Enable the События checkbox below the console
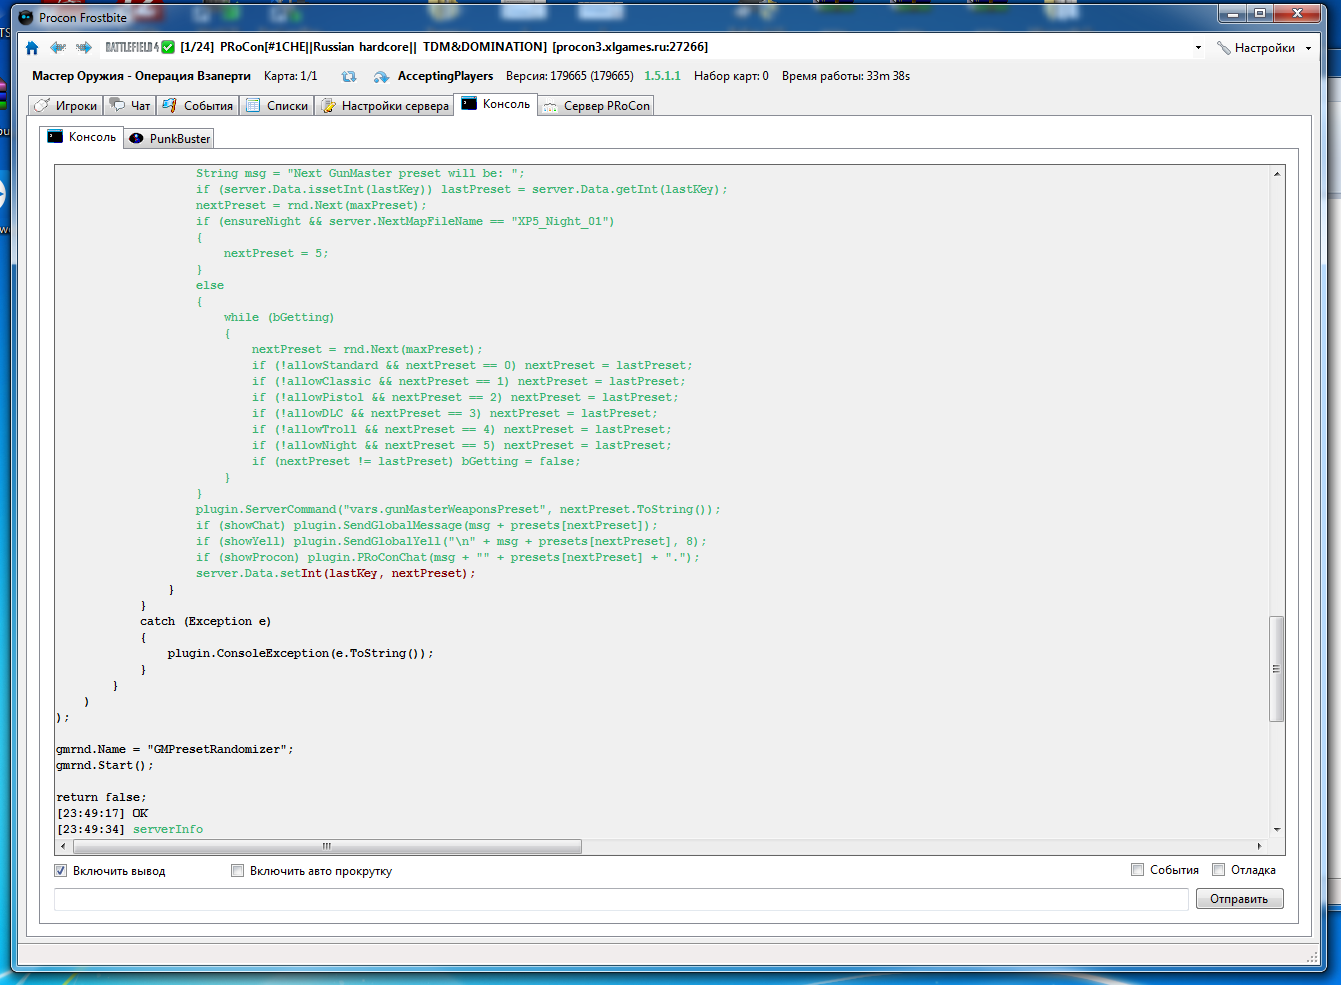This screenshot has width=1341, height=985. (1137, 870)
